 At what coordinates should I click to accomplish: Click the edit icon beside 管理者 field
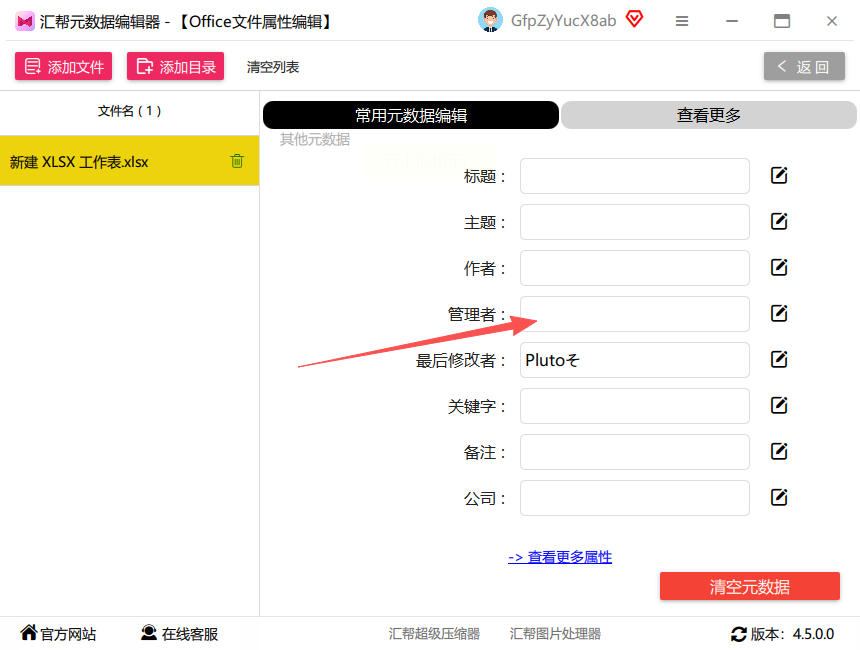(779, 314)
